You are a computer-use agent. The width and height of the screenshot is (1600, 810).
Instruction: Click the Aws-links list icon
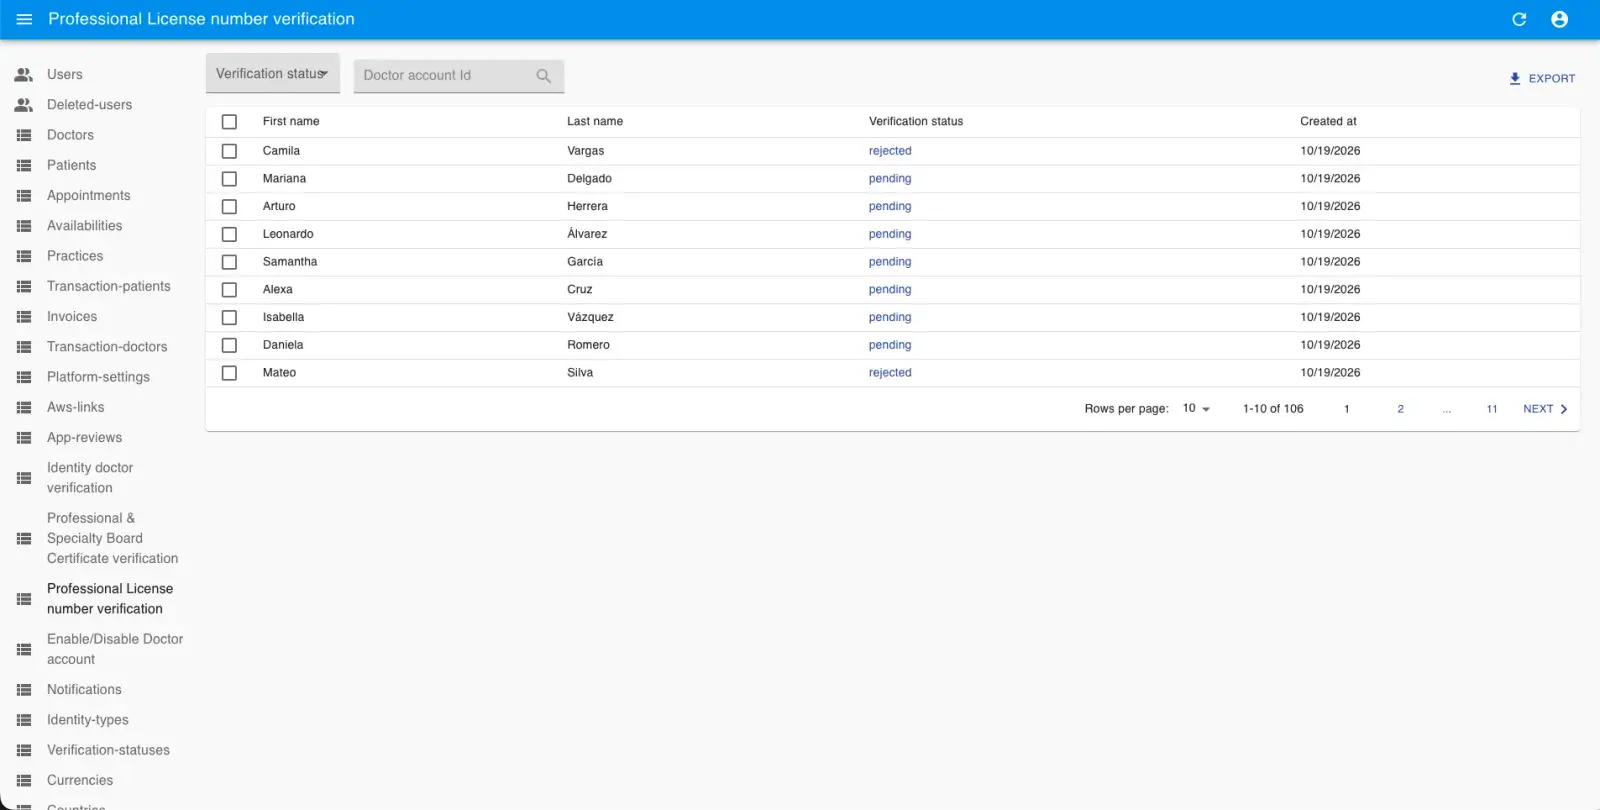point(24,407)
